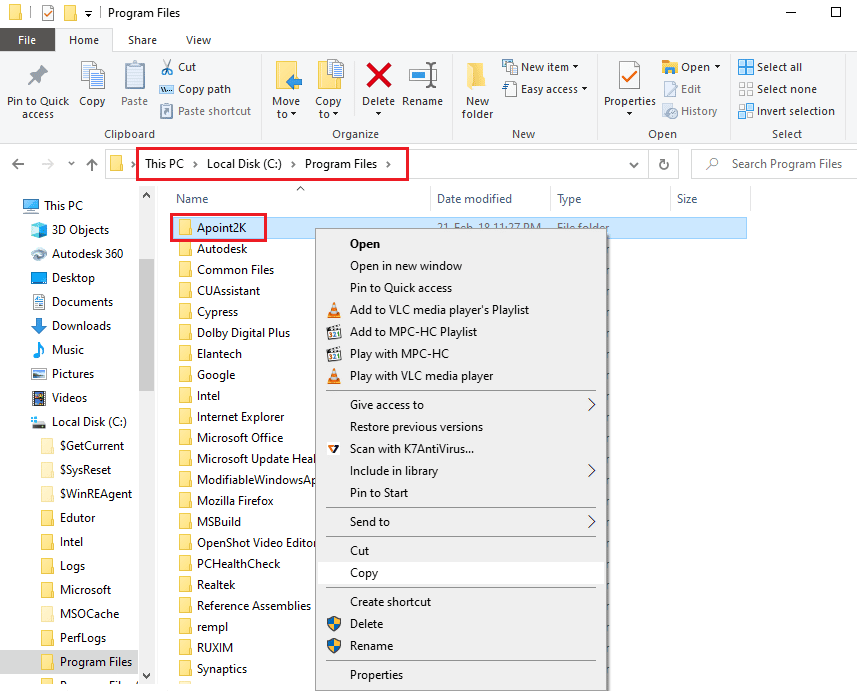Click Local Disk (C:) in the address path
Viewport: 857px width, 691px height.
[x=244, y=164]
